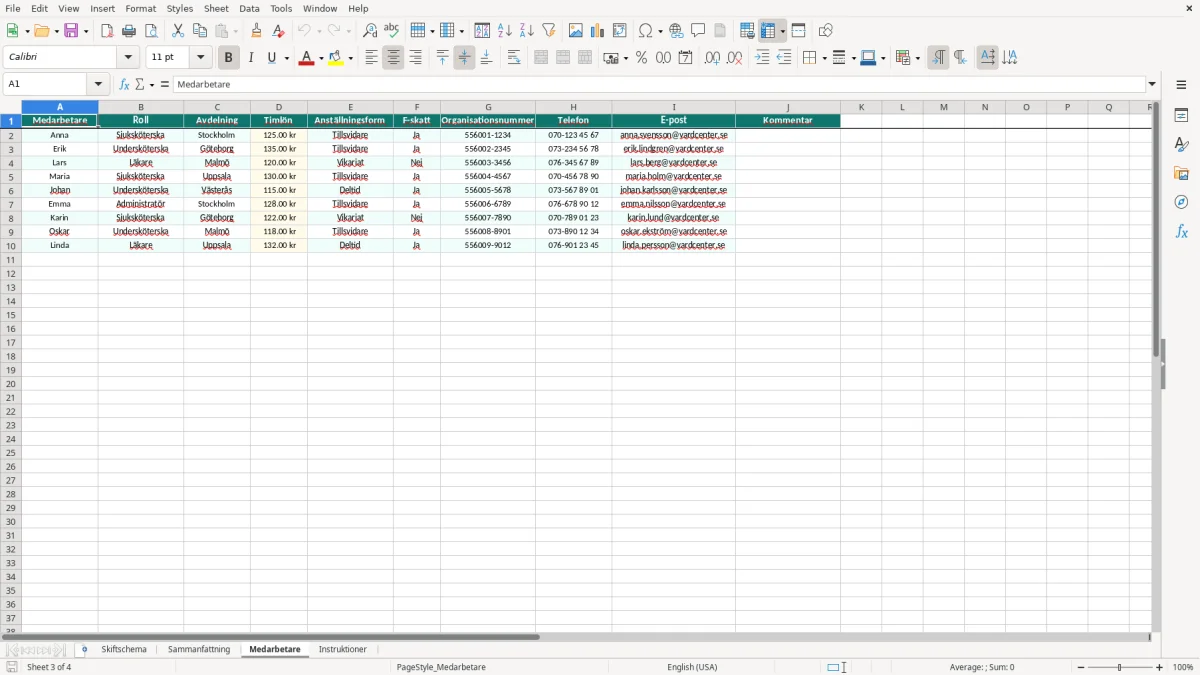Image resolution: width=1200 pixels, height=675 pixels.
Task: Open the font size dropdown
Action: 201,58
